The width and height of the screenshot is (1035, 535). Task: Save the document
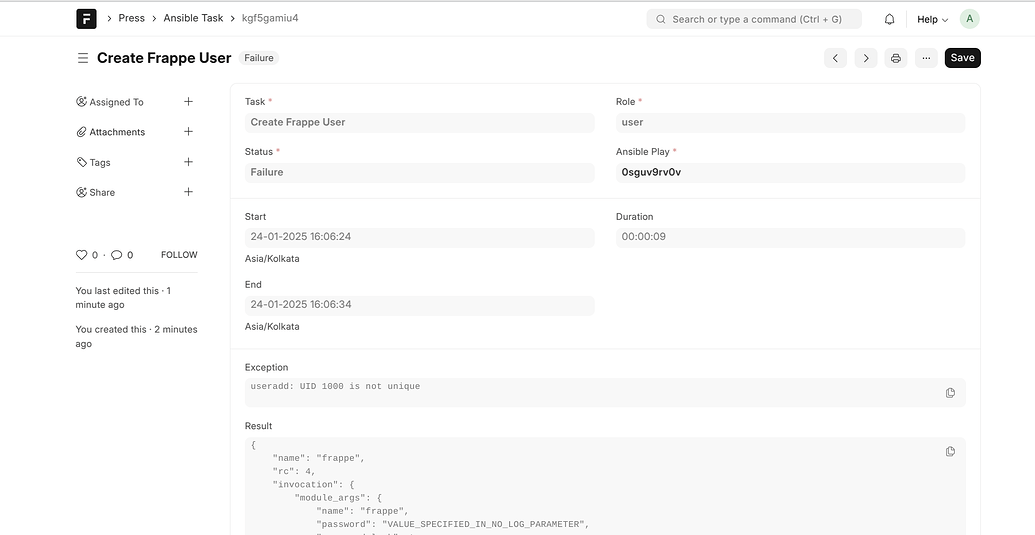tap(962, 58)
